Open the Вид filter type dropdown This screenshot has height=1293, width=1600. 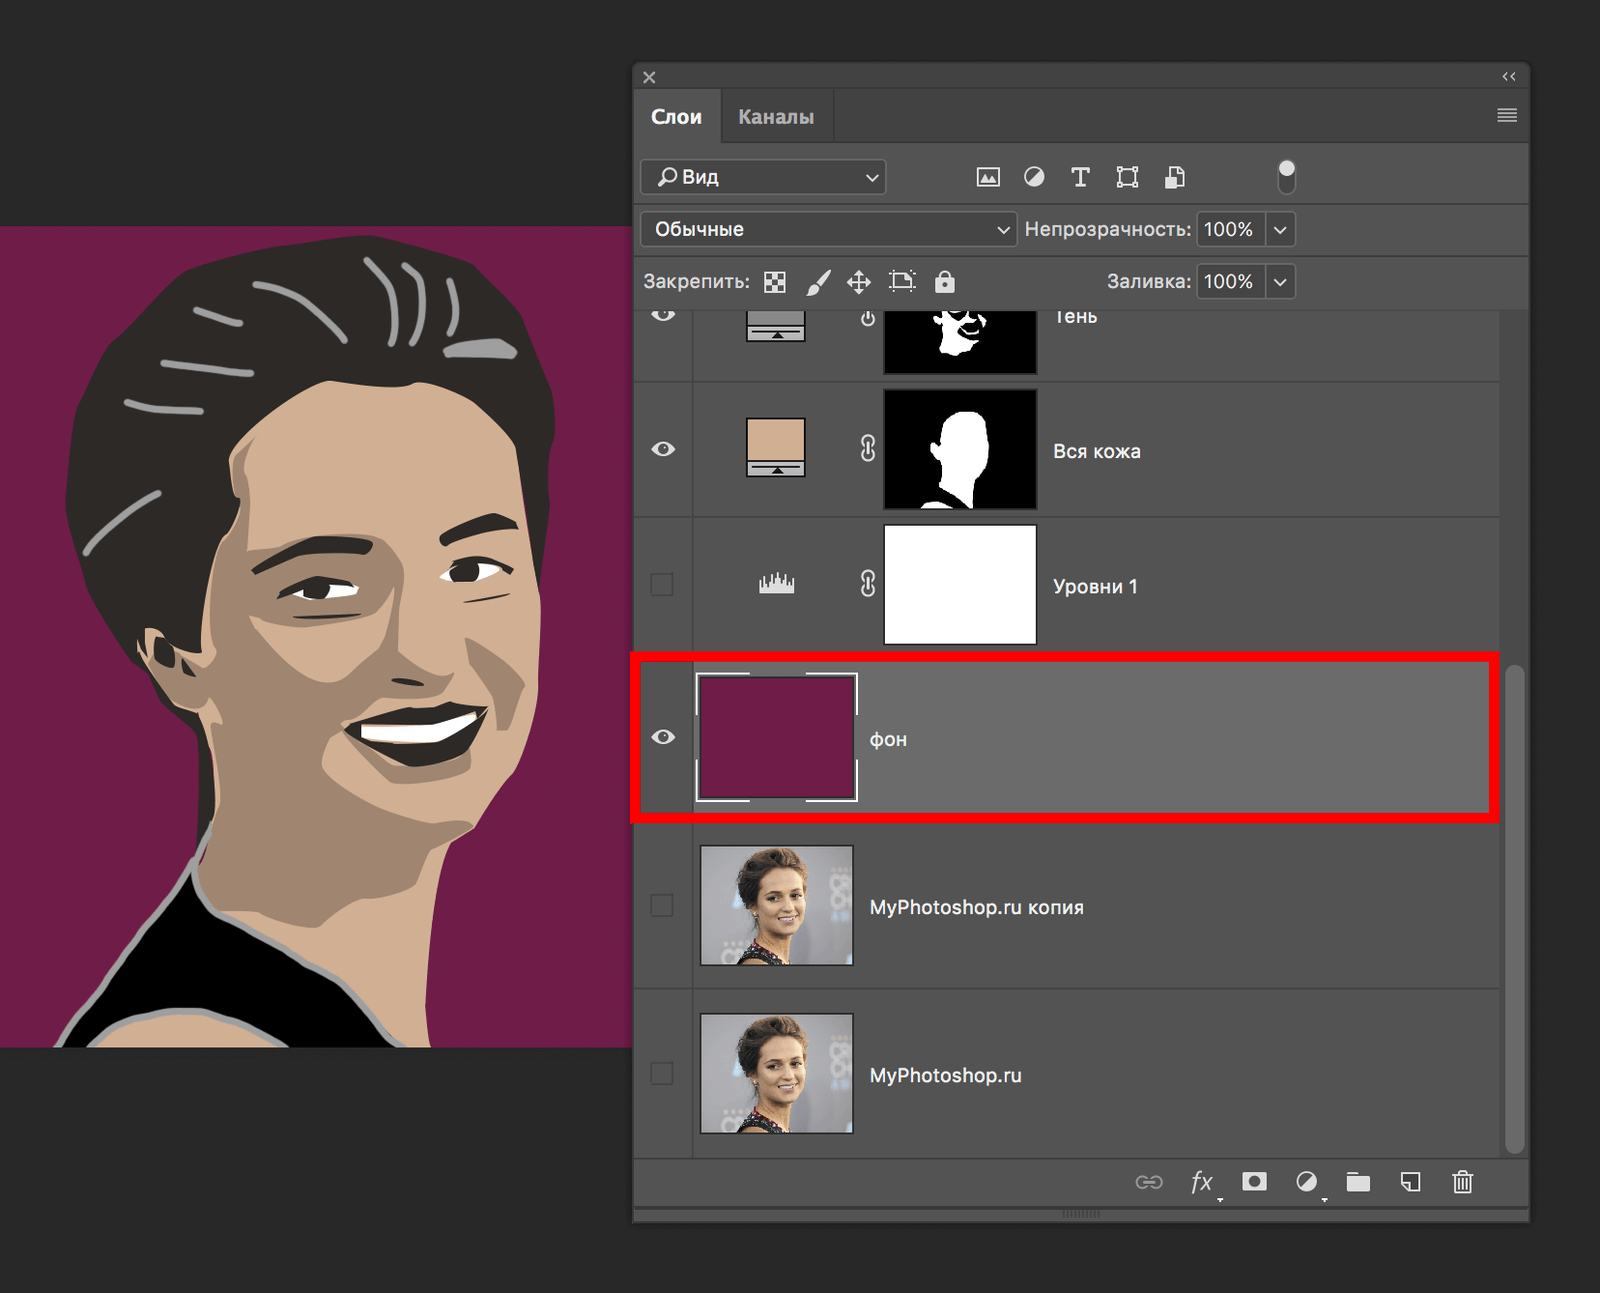[x=763, y=177]
